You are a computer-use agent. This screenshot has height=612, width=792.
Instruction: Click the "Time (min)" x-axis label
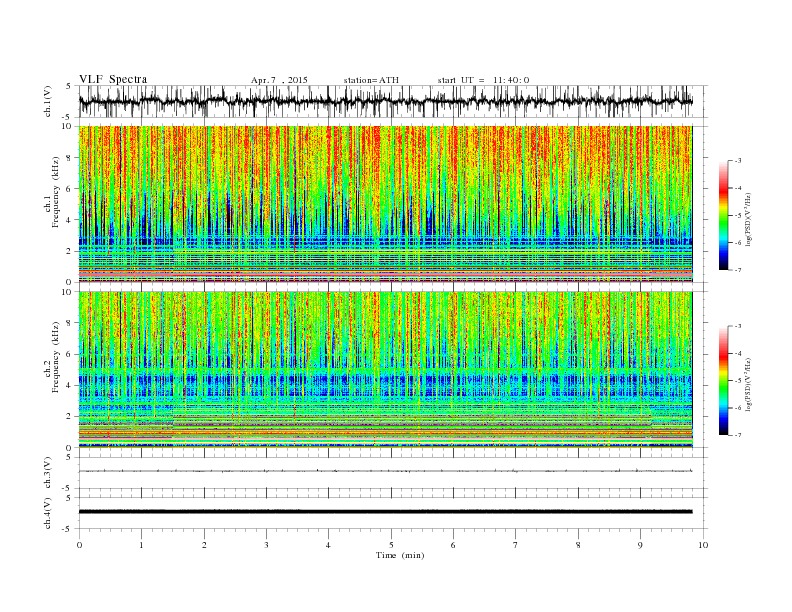point(400,555)
